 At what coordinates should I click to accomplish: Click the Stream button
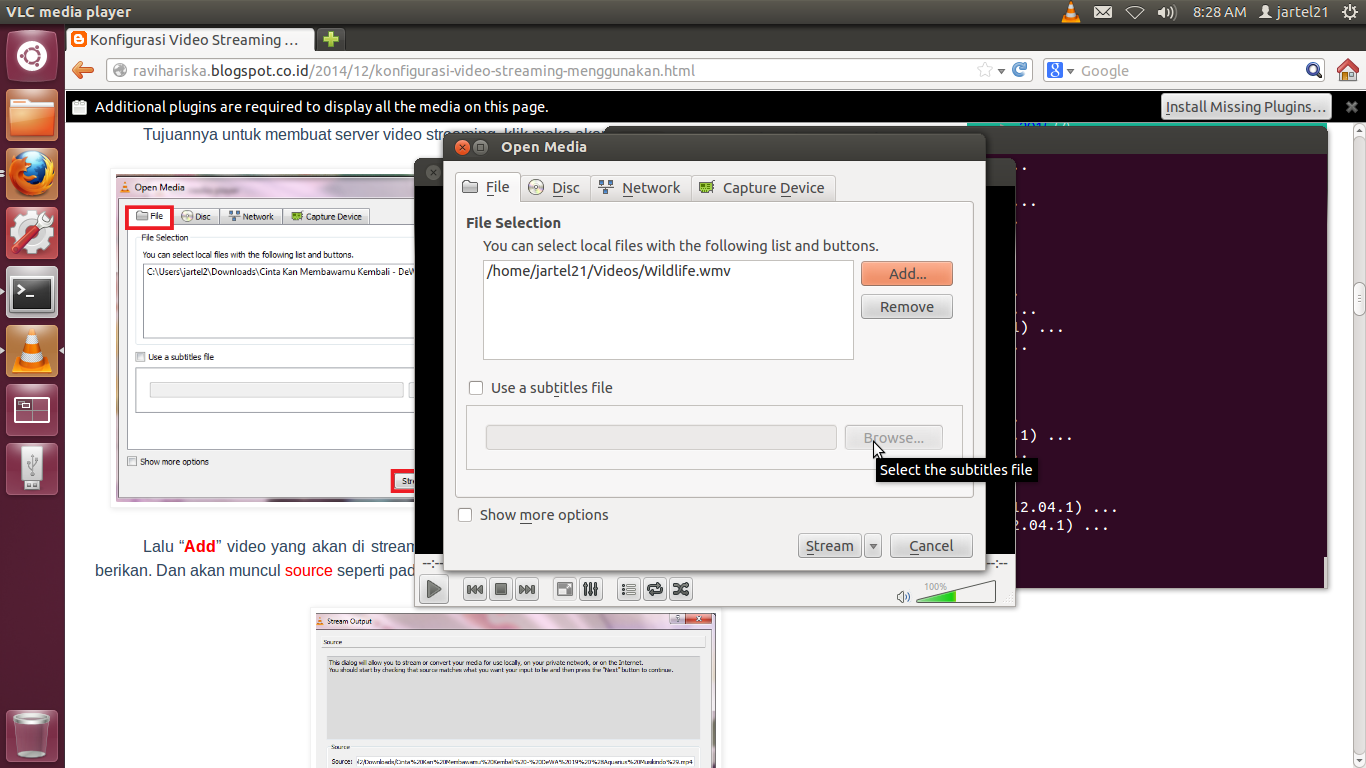click(829, 545)
